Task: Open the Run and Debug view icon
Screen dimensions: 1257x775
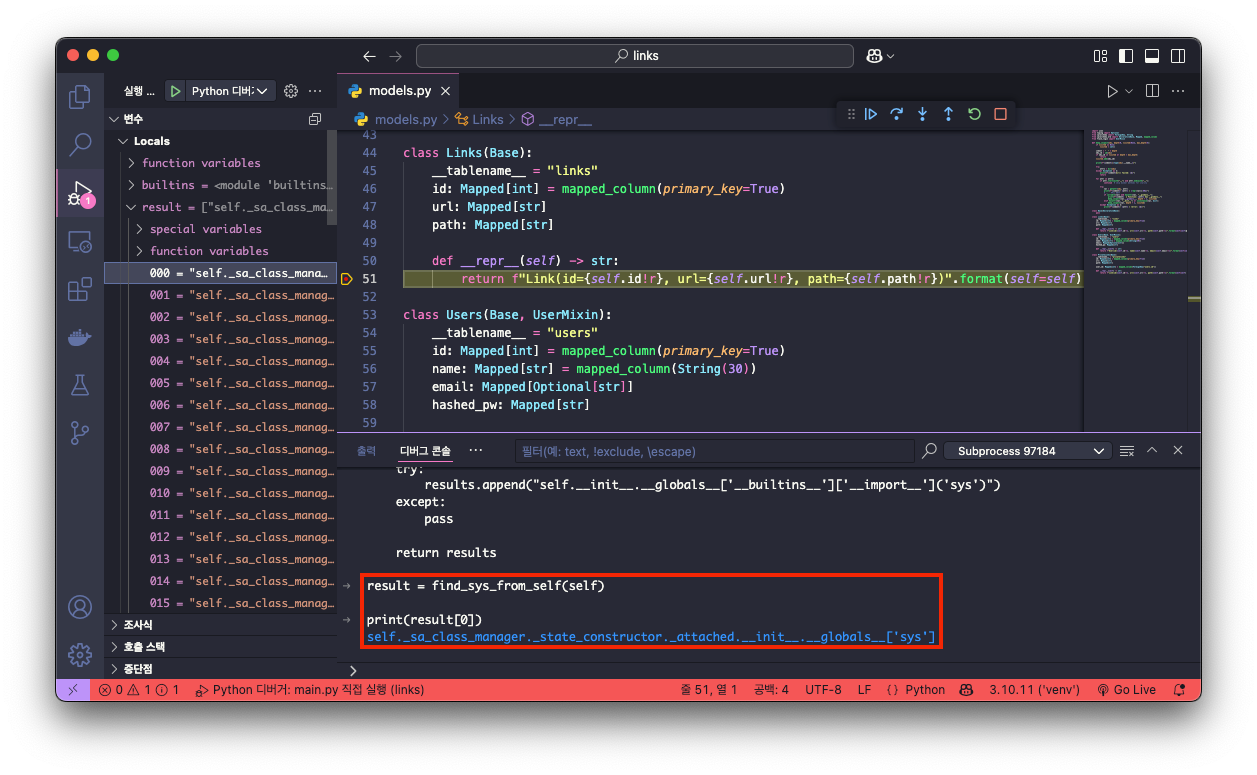Action: 80,193
